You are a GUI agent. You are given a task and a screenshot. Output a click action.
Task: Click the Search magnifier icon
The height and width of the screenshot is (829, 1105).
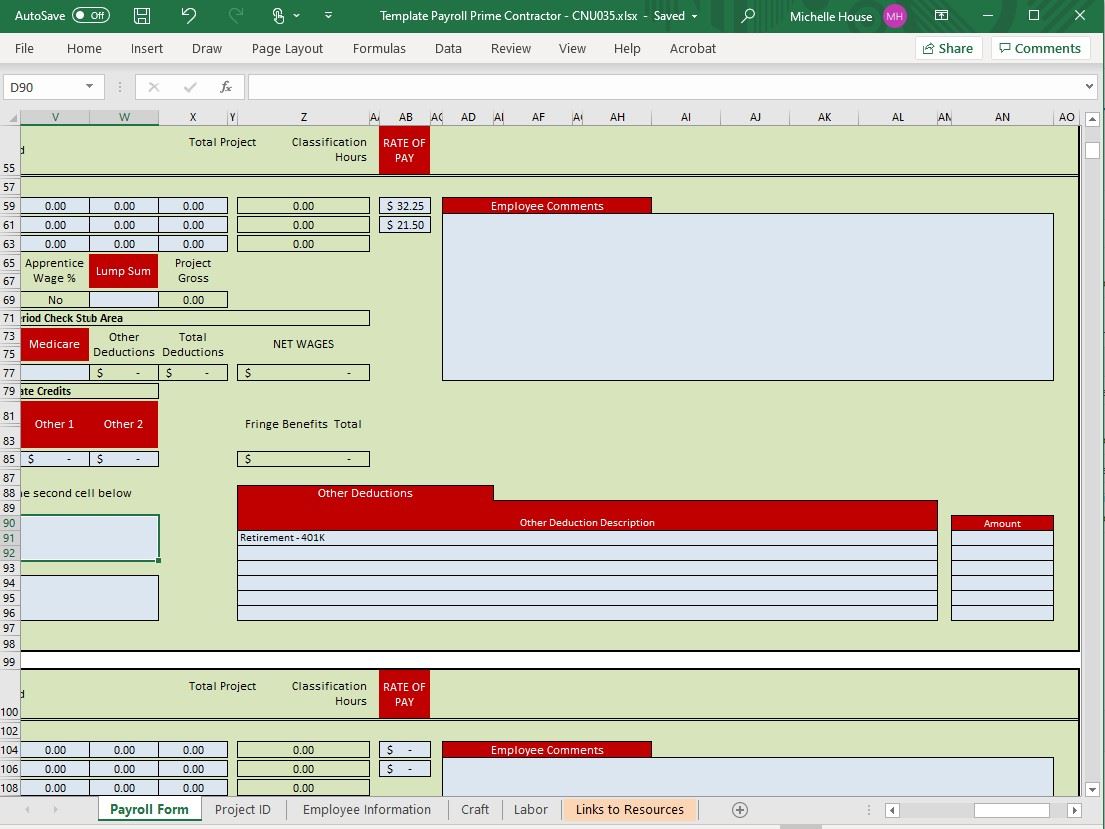[x=748, y=16]
